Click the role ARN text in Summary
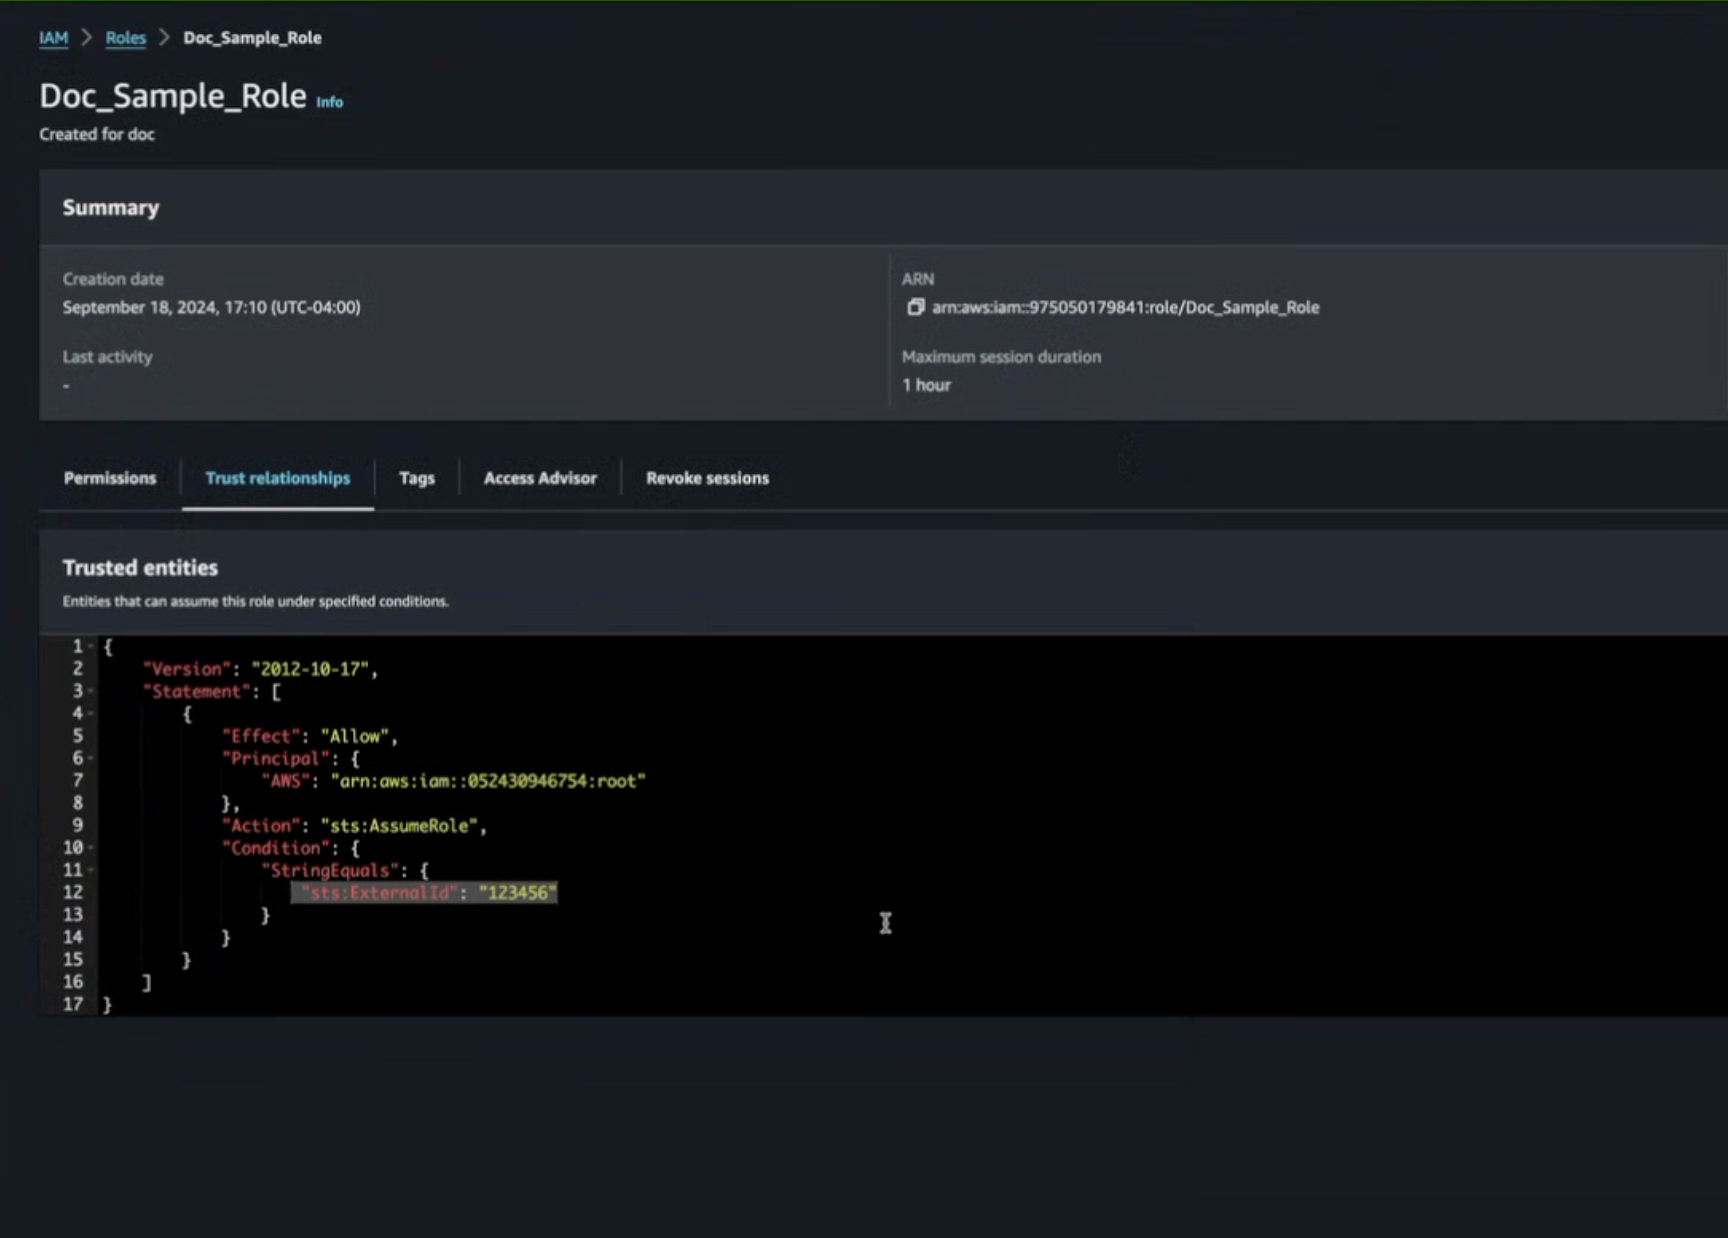Viewport: 1728px width, 1238px height. pos(1125,307)
